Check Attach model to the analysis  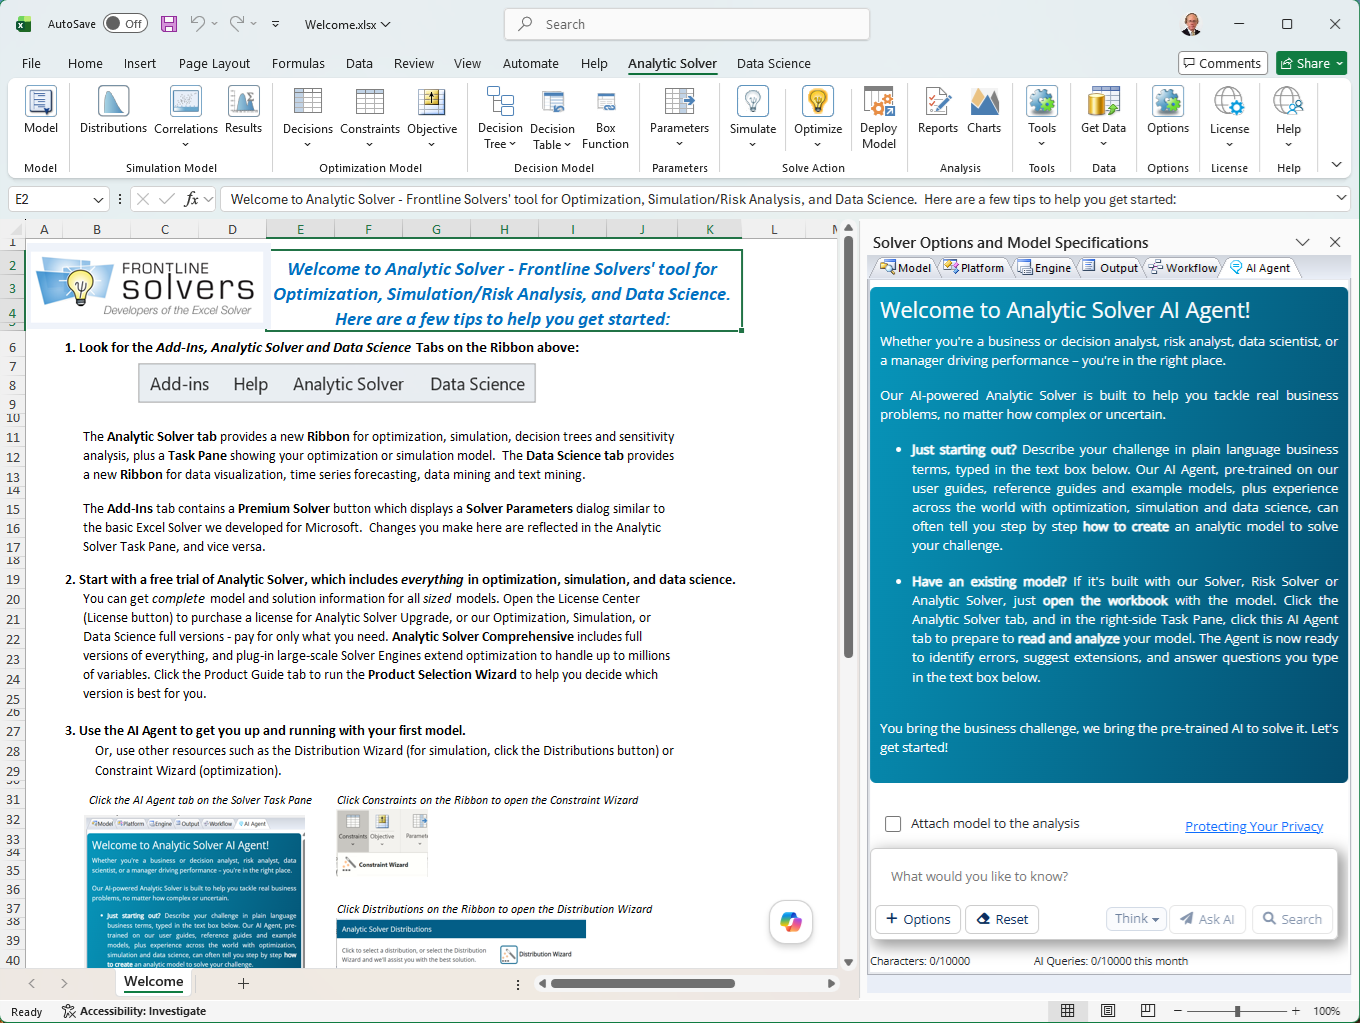coord(893,824)
